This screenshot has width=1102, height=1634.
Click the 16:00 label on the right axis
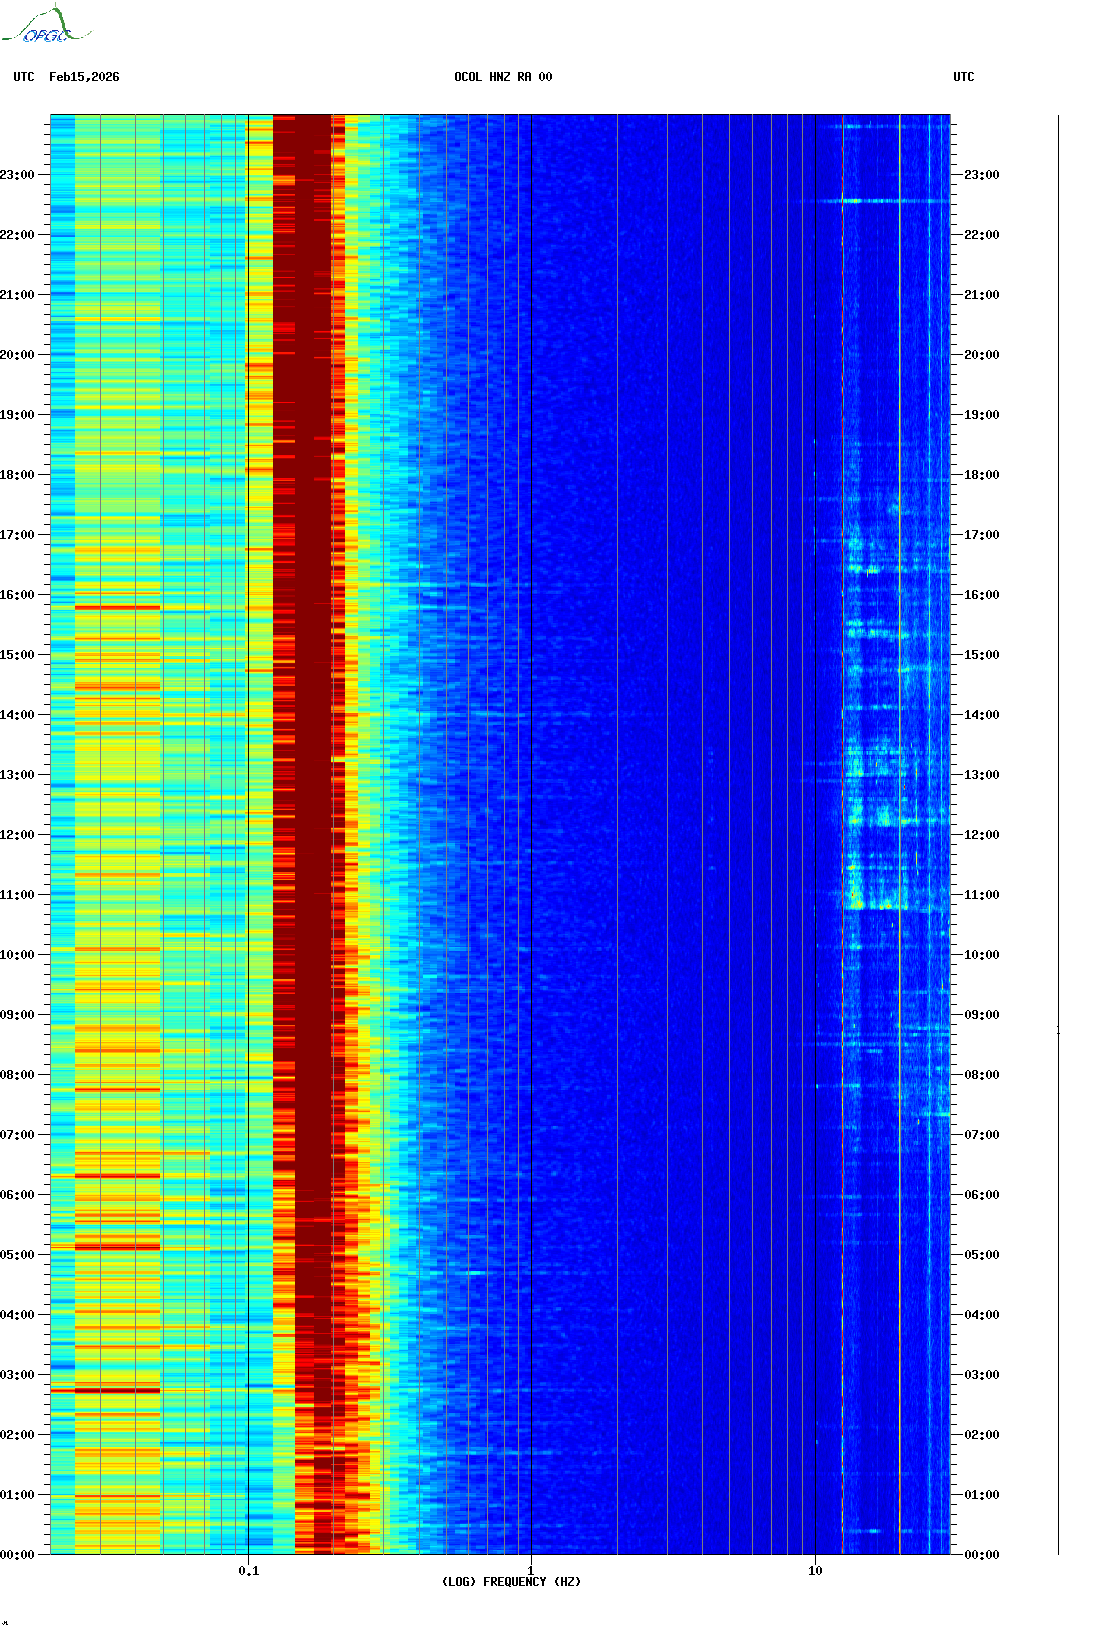click(x=982, y=595)
